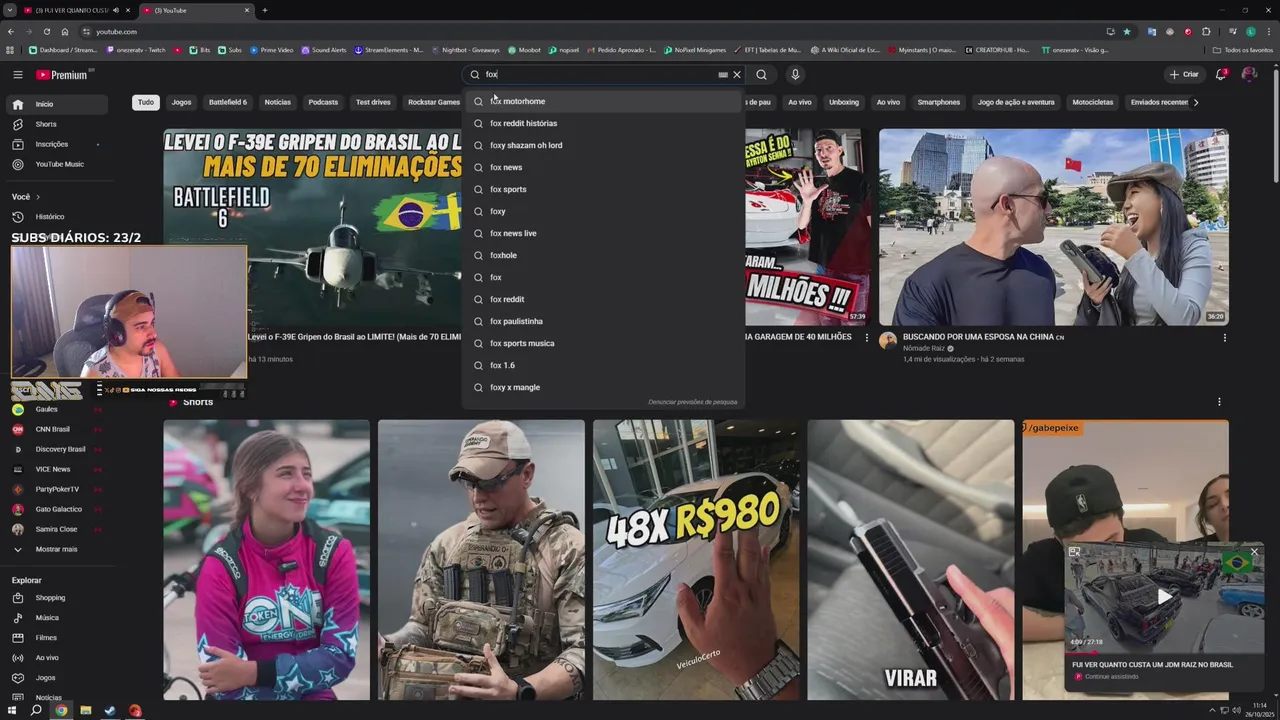Go to Início in sidebar
Viewport: 1280px width, 720px height.
[56, 104]
